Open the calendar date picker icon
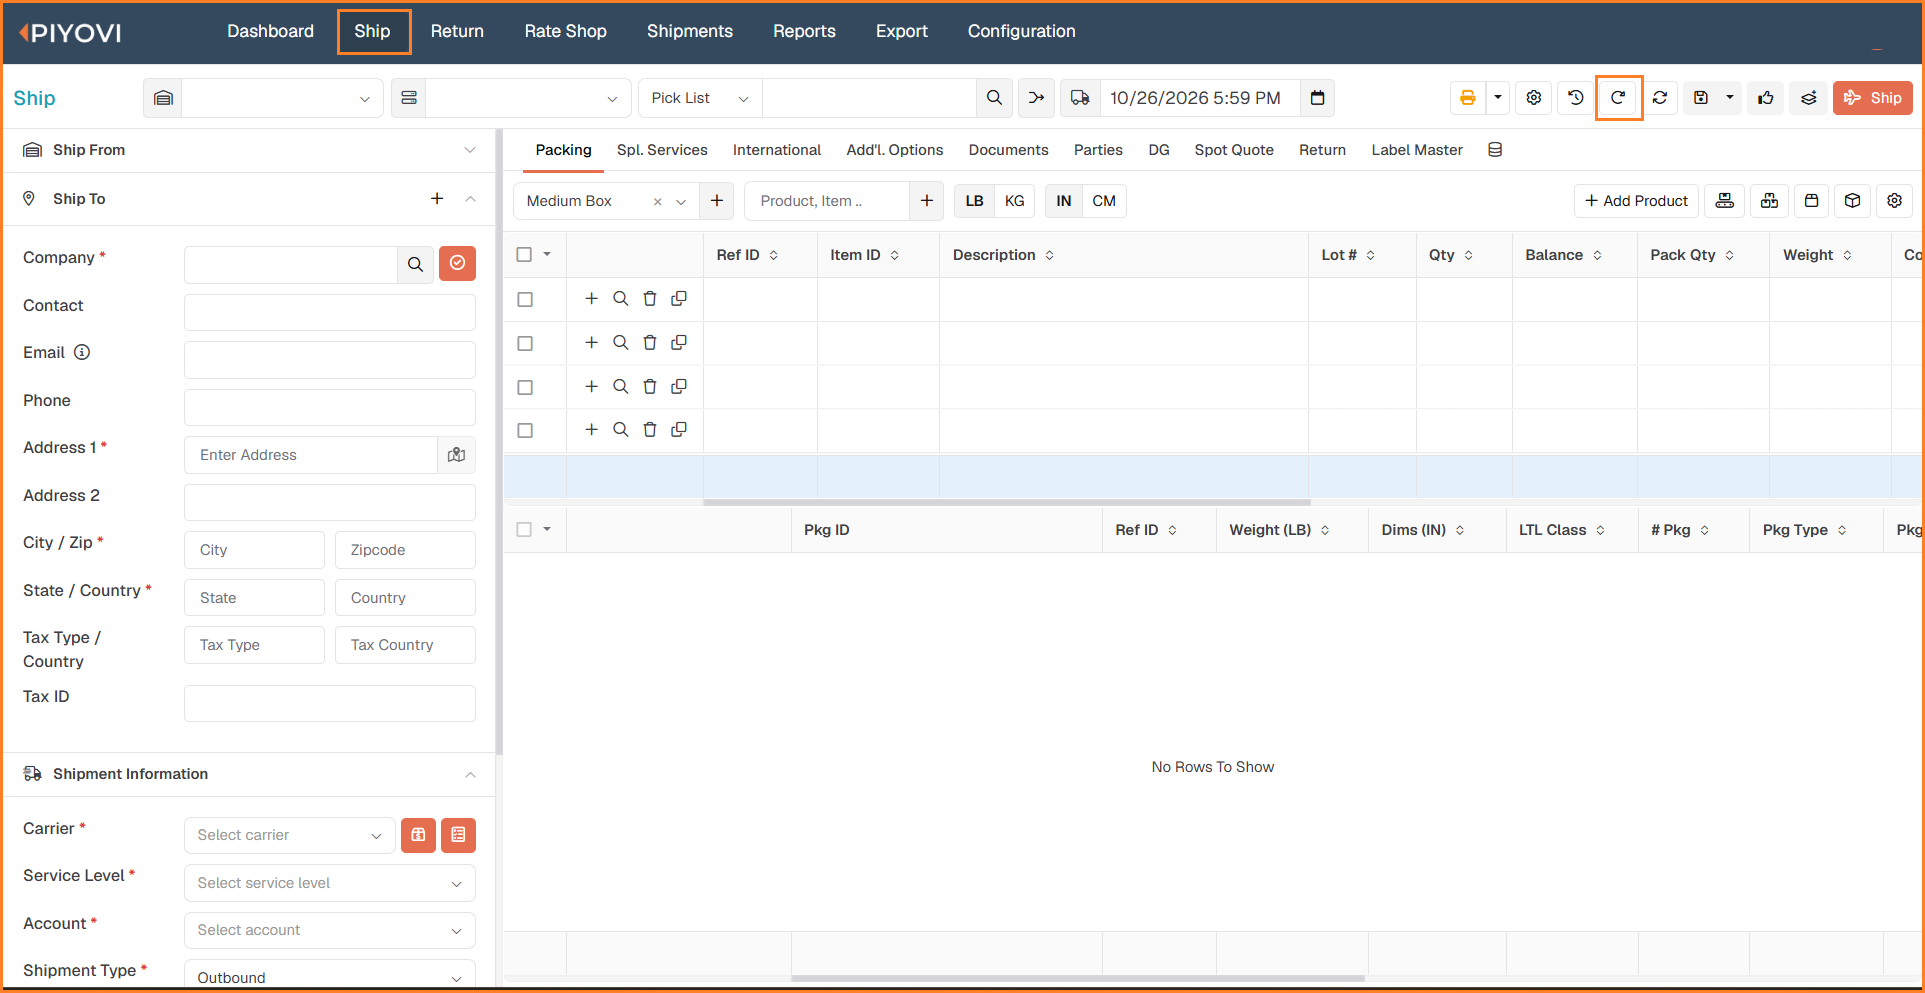1925x993 pixels. 1318,98
